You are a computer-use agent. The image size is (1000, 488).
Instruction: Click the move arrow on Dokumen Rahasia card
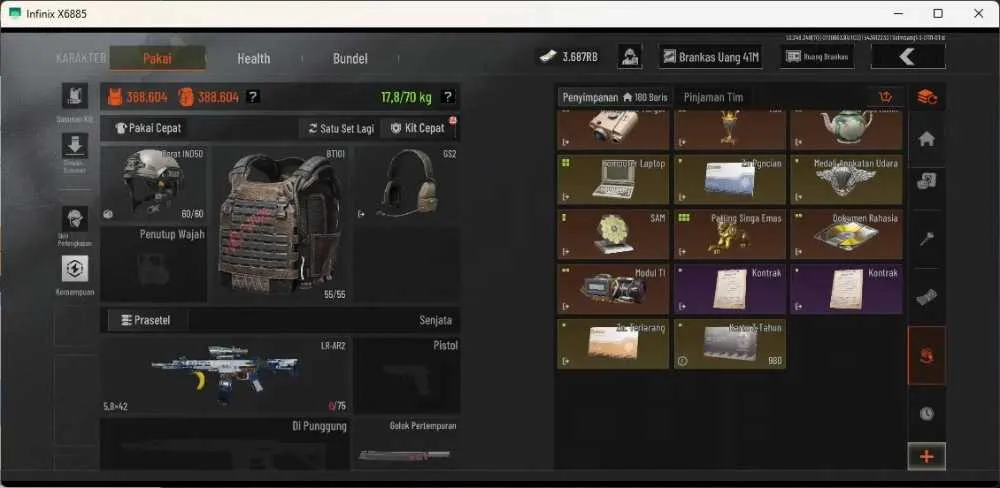[798, 252]
